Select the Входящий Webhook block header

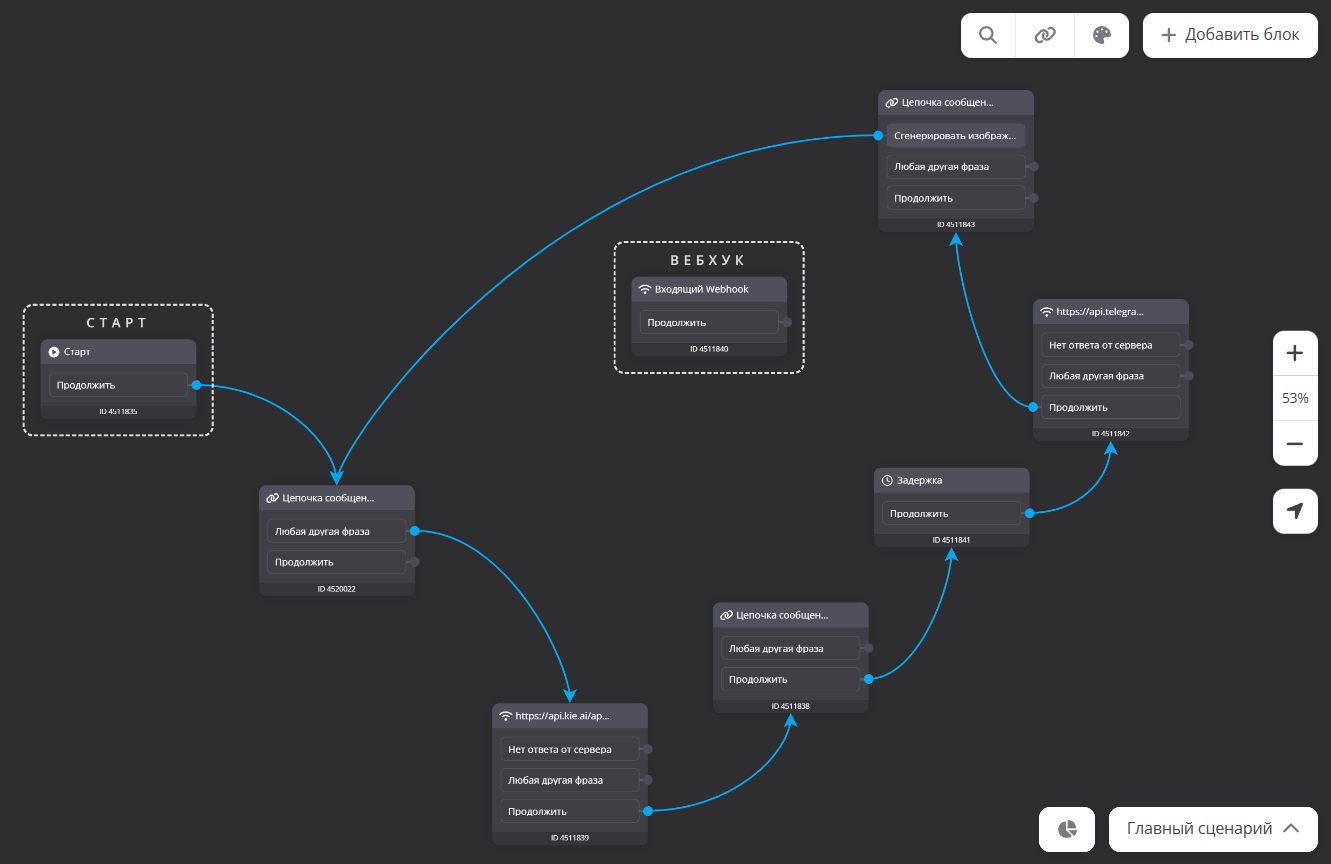pos(708,289)
